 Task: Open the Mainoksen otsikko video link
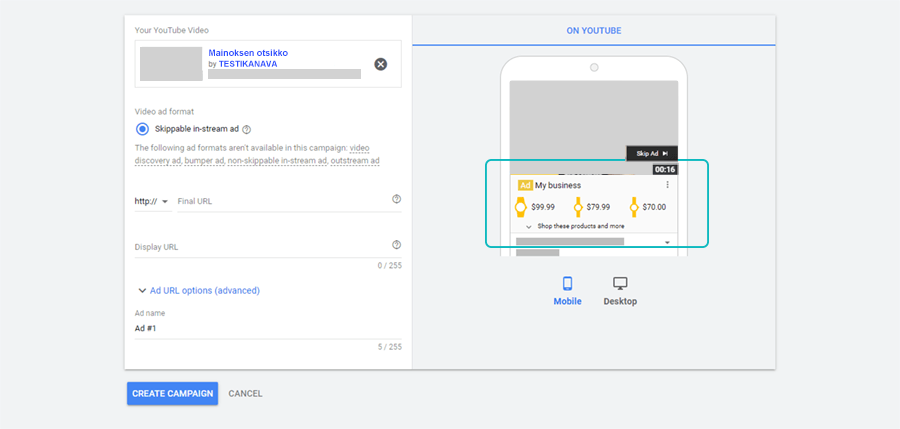click(248, 53)
